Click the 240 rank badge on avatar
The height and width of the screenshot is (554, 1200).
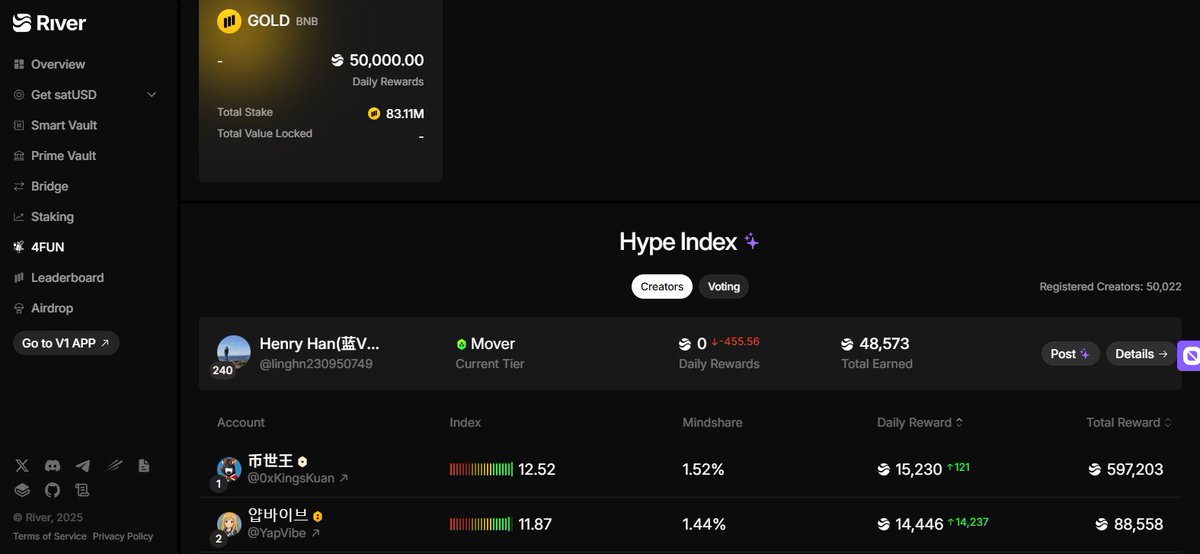[x=222, y=371]
